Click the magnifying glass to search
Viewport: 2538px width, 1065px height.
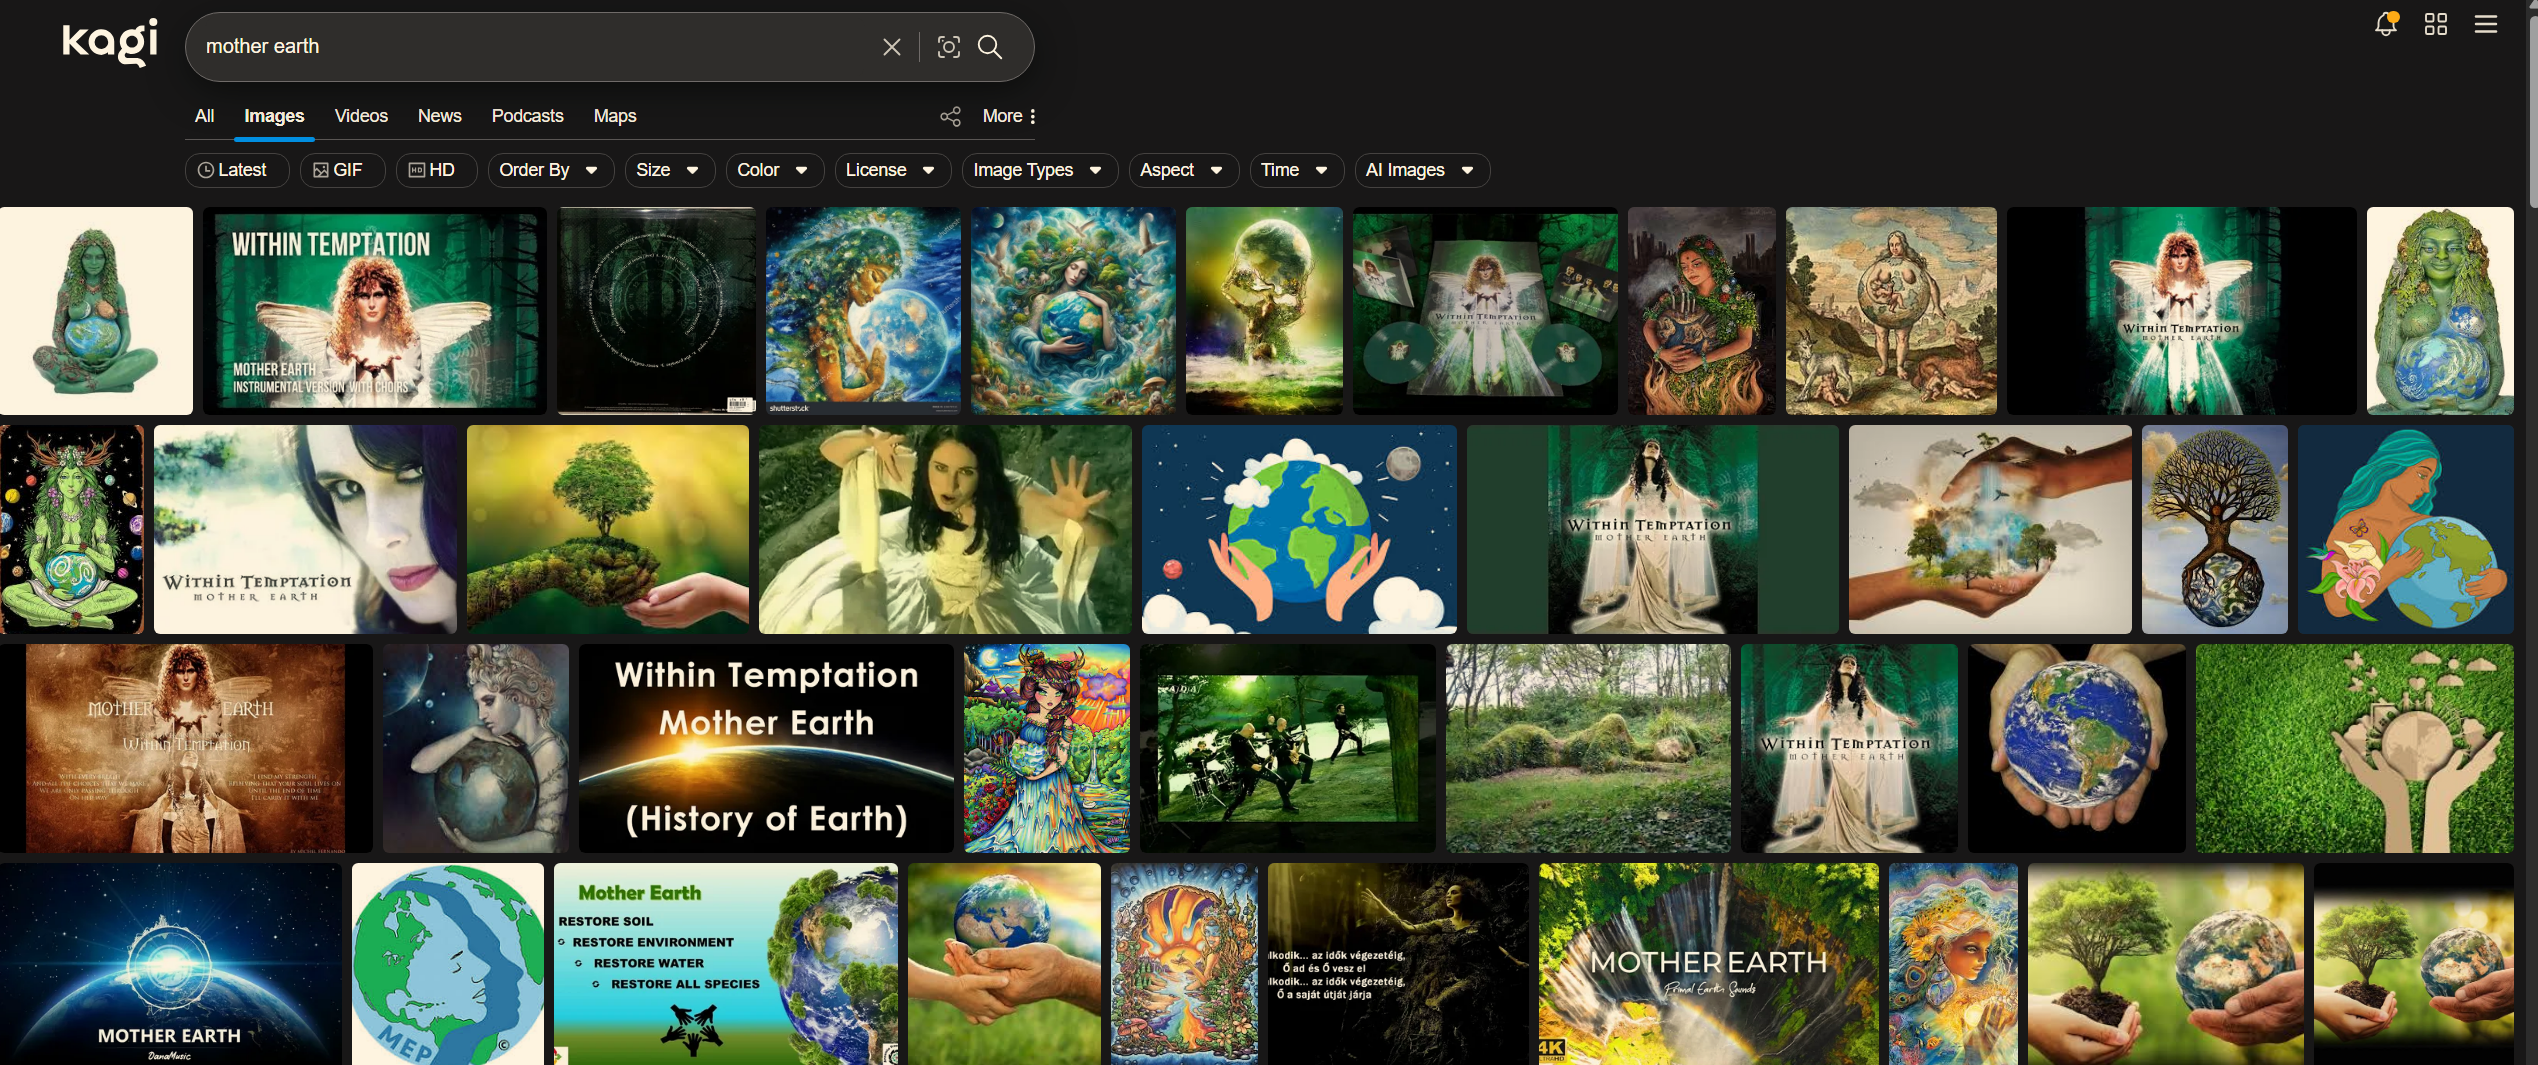[x=991, y=46]
